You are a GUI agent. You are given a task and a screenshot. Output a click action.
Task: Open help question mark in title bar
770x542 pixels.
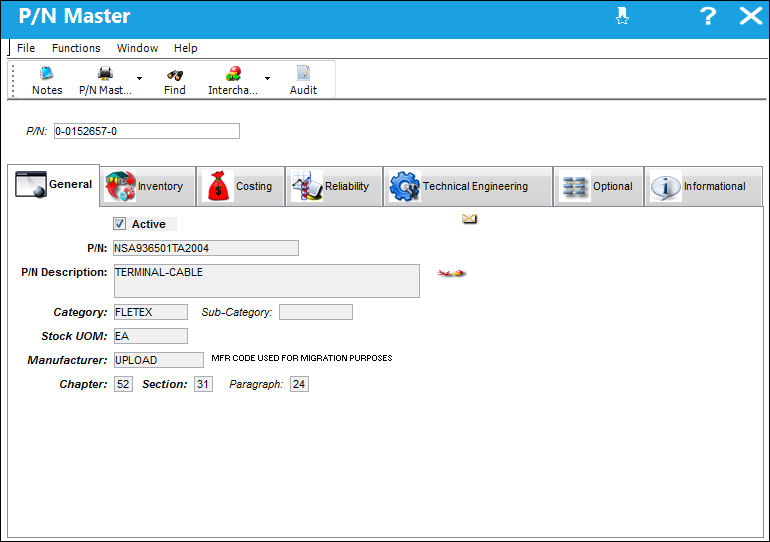click(x=708, y=16)
